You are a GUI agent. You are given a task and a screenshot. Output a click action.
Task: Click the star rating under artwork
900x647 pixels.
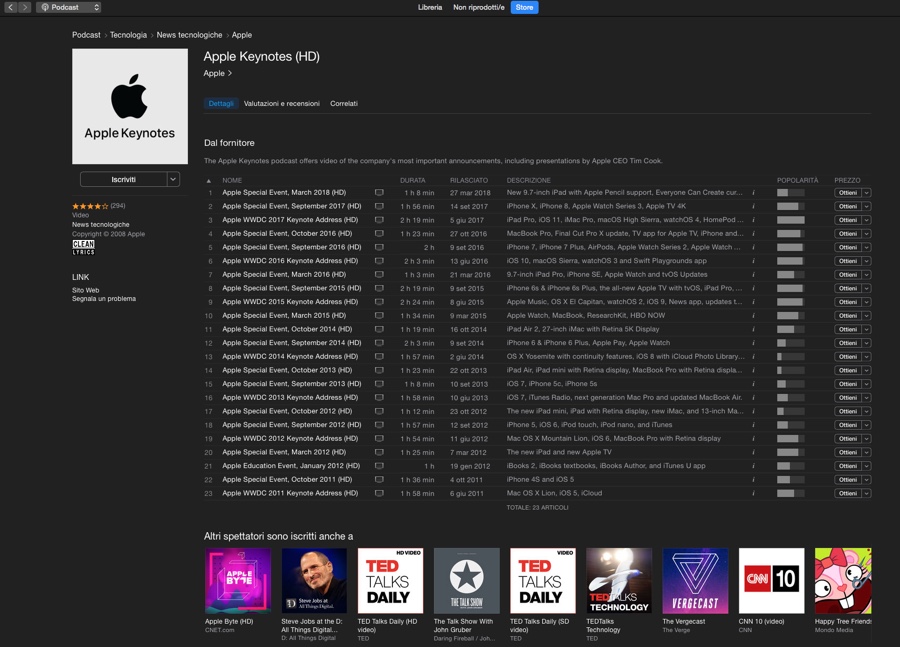(90, 206)
